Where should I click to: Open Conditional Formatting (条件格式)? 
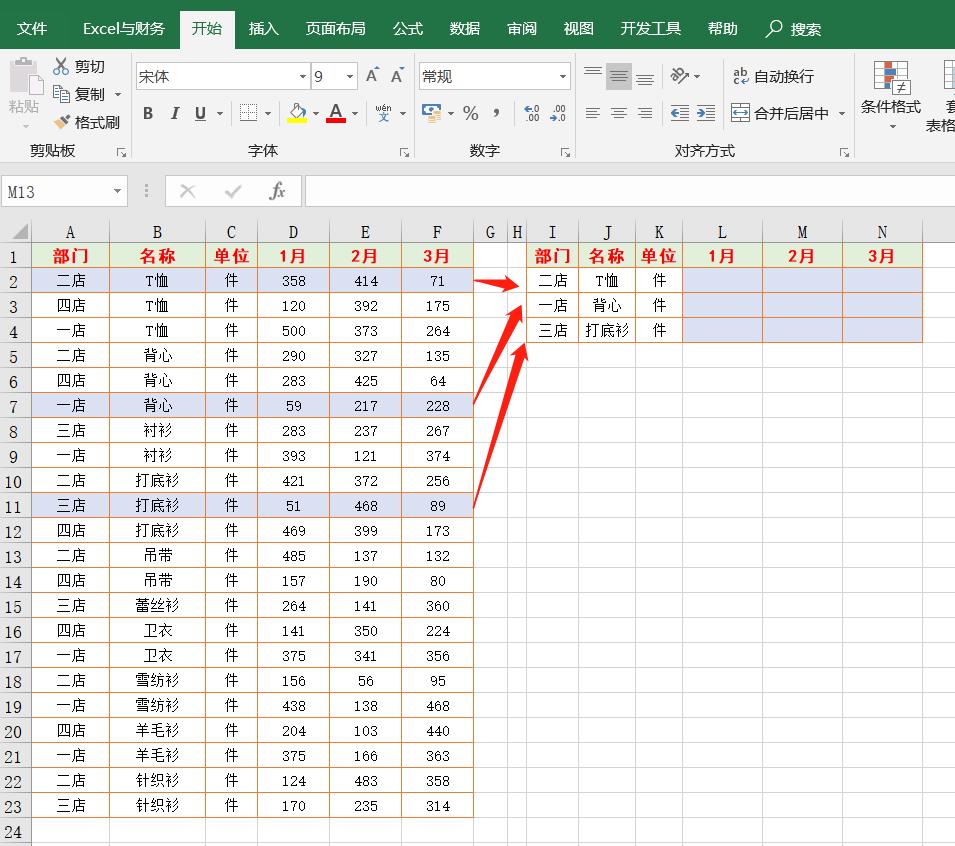tap(890, 94)
